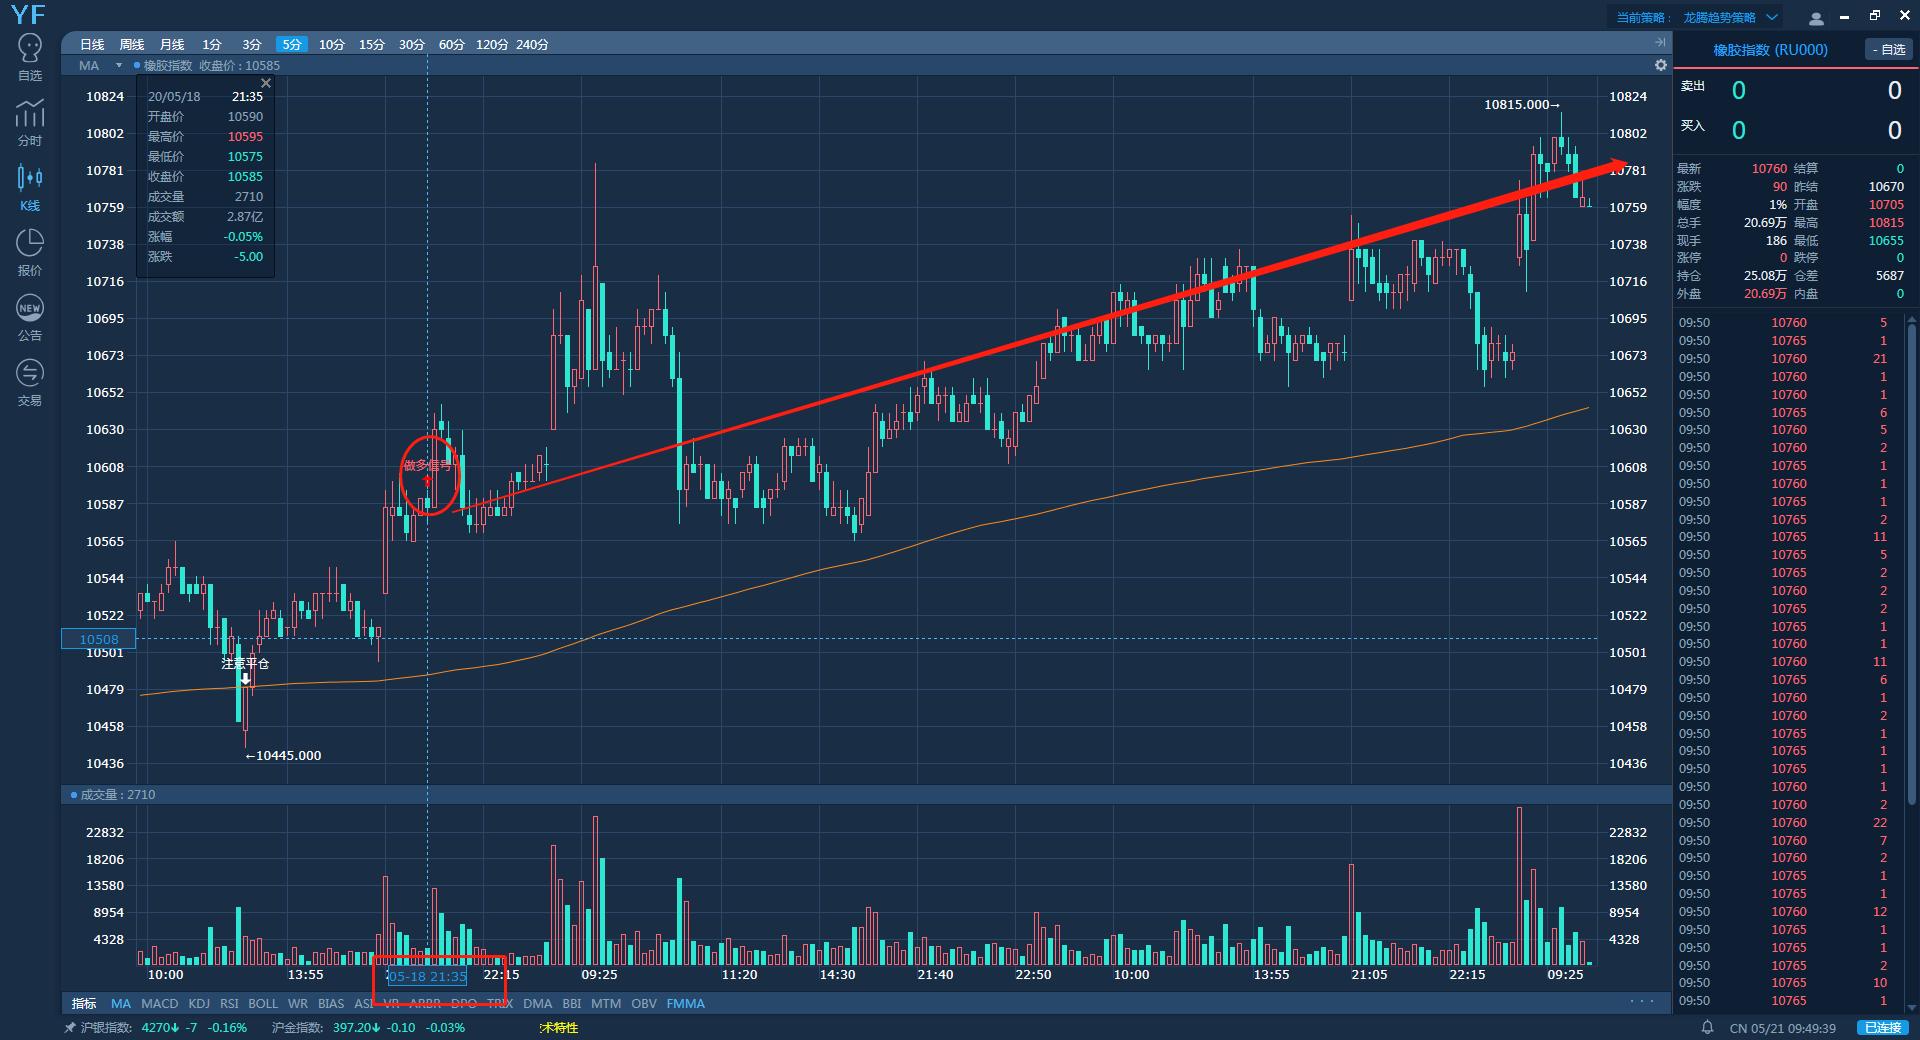Expand the 当前策略 strategy dropdown

coord(1772,17)
